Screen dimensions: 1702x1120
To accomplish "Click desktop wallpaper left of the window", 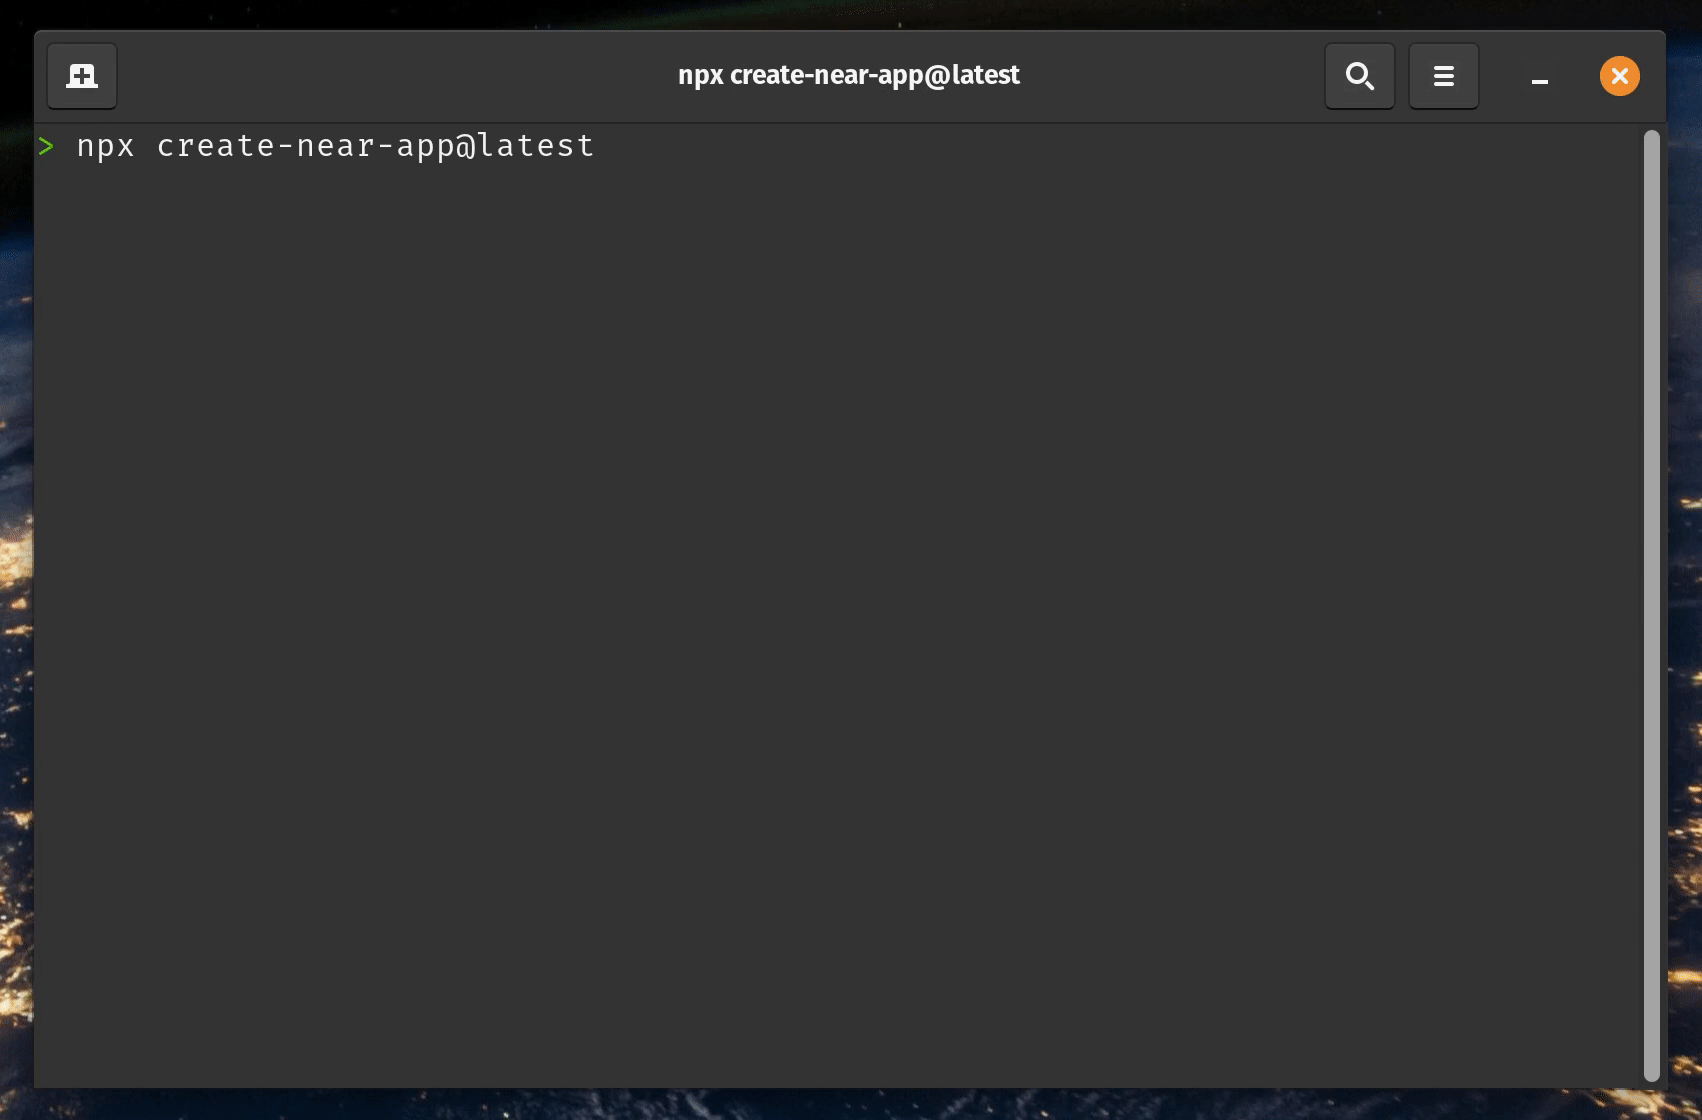I will click(15, 600).
